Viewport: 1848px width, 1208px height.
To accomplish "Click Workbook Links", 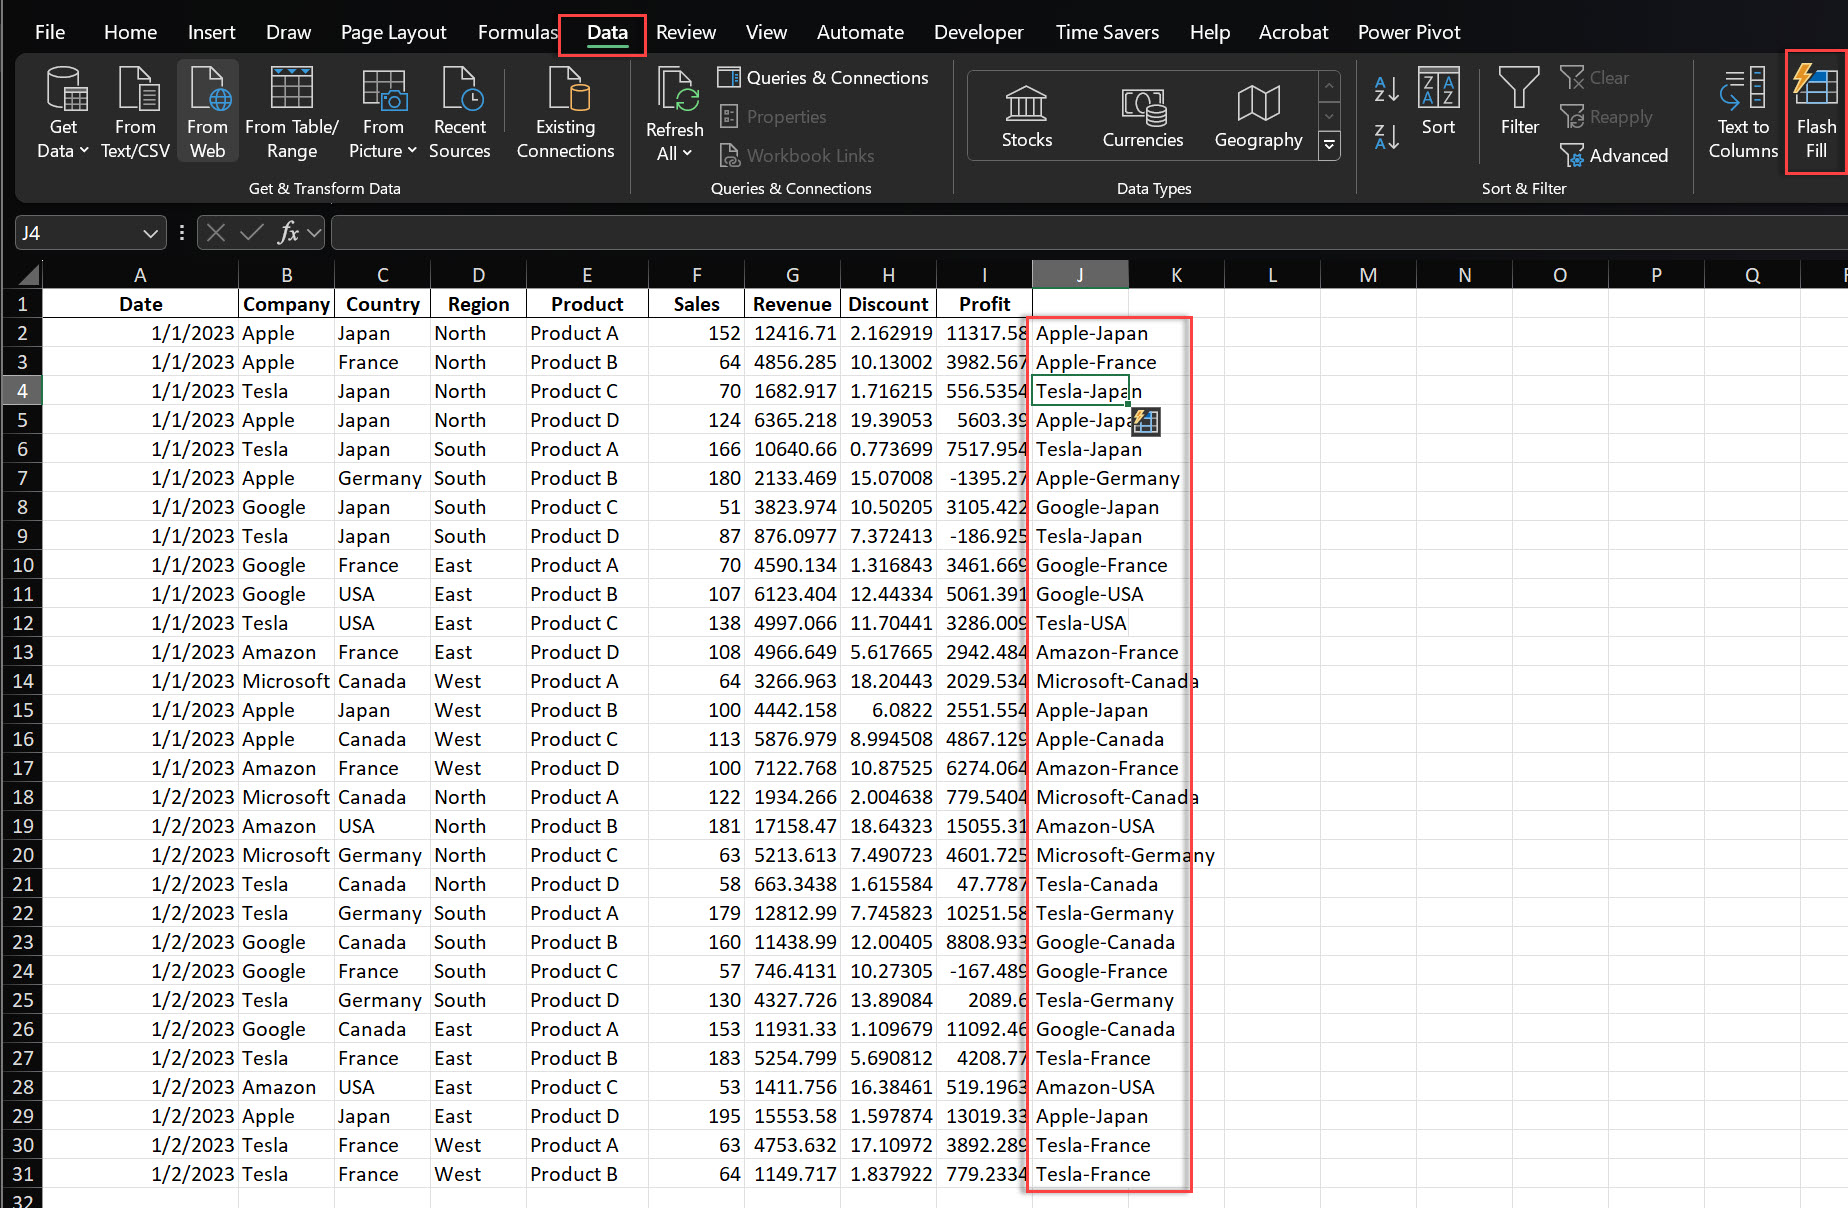I will coord(797,155).
